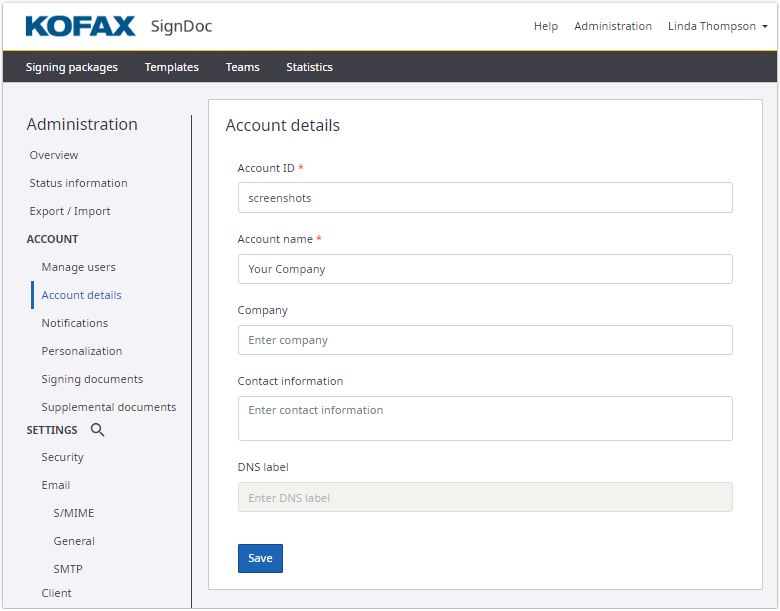Select the Company input field

point(484,340)
